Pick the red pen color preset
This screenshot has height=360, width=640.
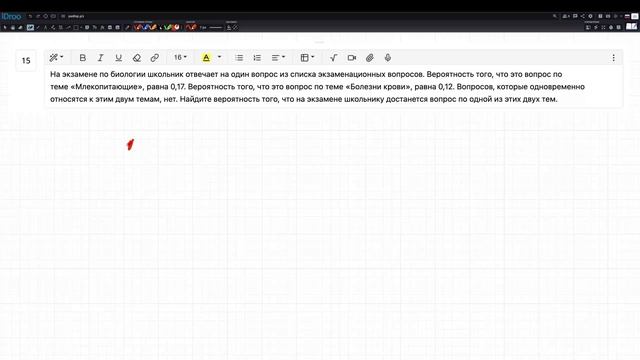tap(138, 27)
